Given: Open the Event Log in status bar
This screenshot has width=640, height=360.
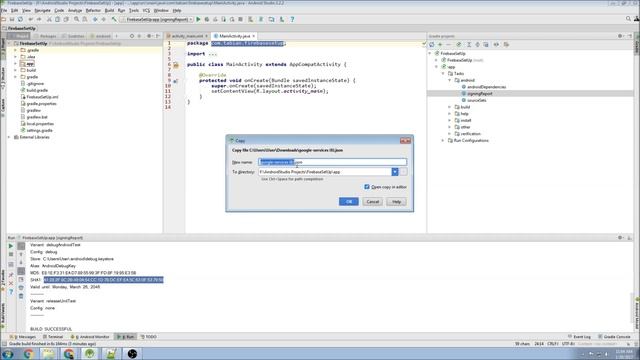Looking at the screenshot, I should pos(579,337).
